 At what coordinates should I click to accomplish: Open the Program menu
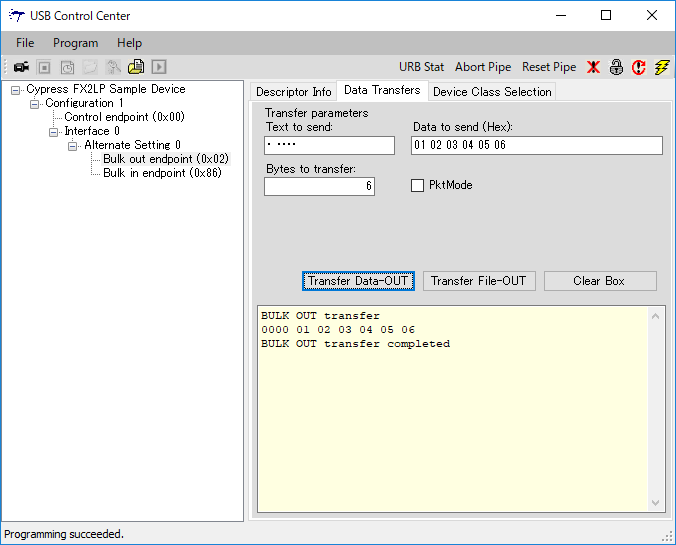click(75, 43)
